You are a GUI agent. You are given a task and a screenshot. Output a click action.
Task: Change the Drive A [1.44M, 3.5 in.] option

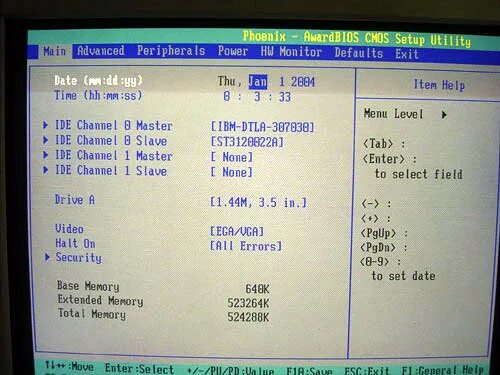point(258,202)
